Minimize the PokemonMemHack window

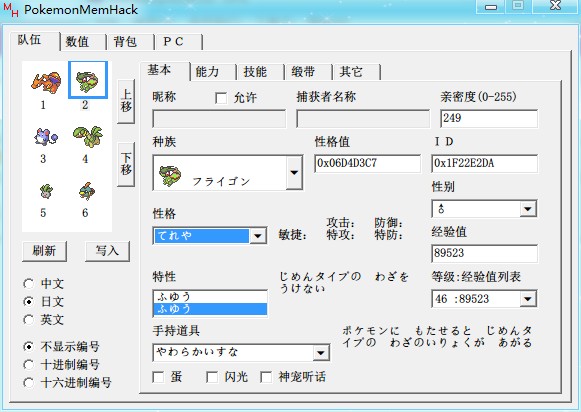point(491,7)
